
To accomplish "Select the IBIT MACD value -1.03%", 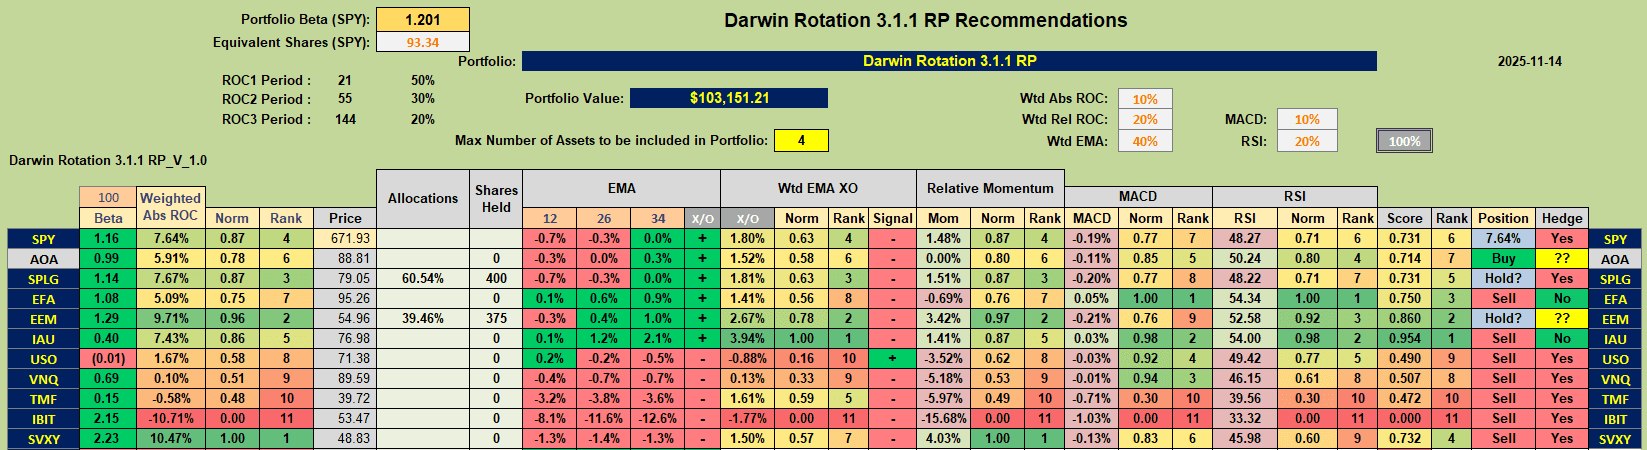I will point(1092,419).
